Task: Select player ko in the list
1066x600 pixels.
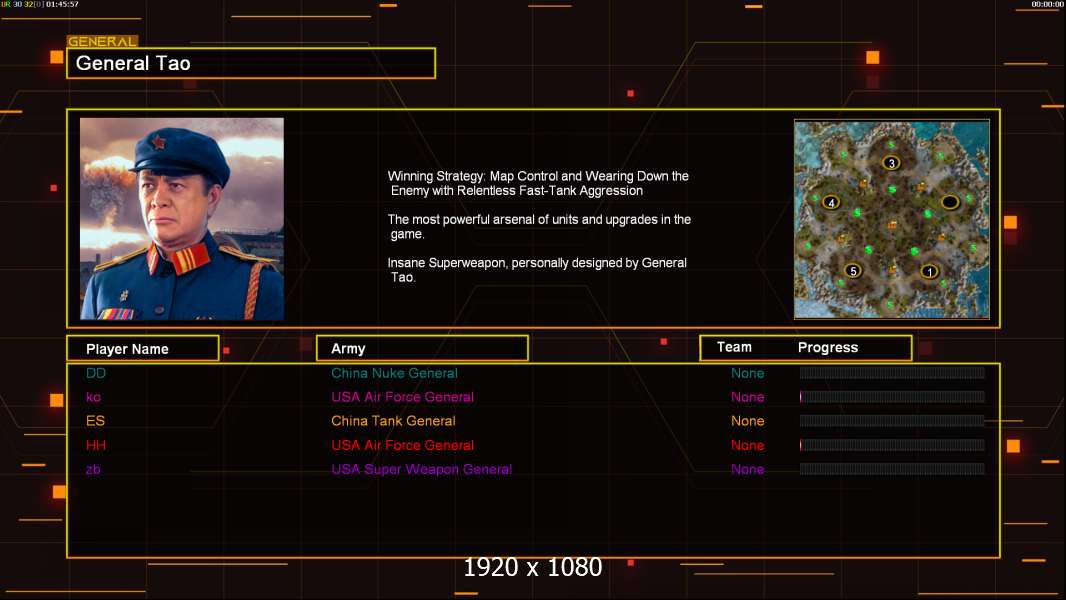Action: click(x=93, y=397)
